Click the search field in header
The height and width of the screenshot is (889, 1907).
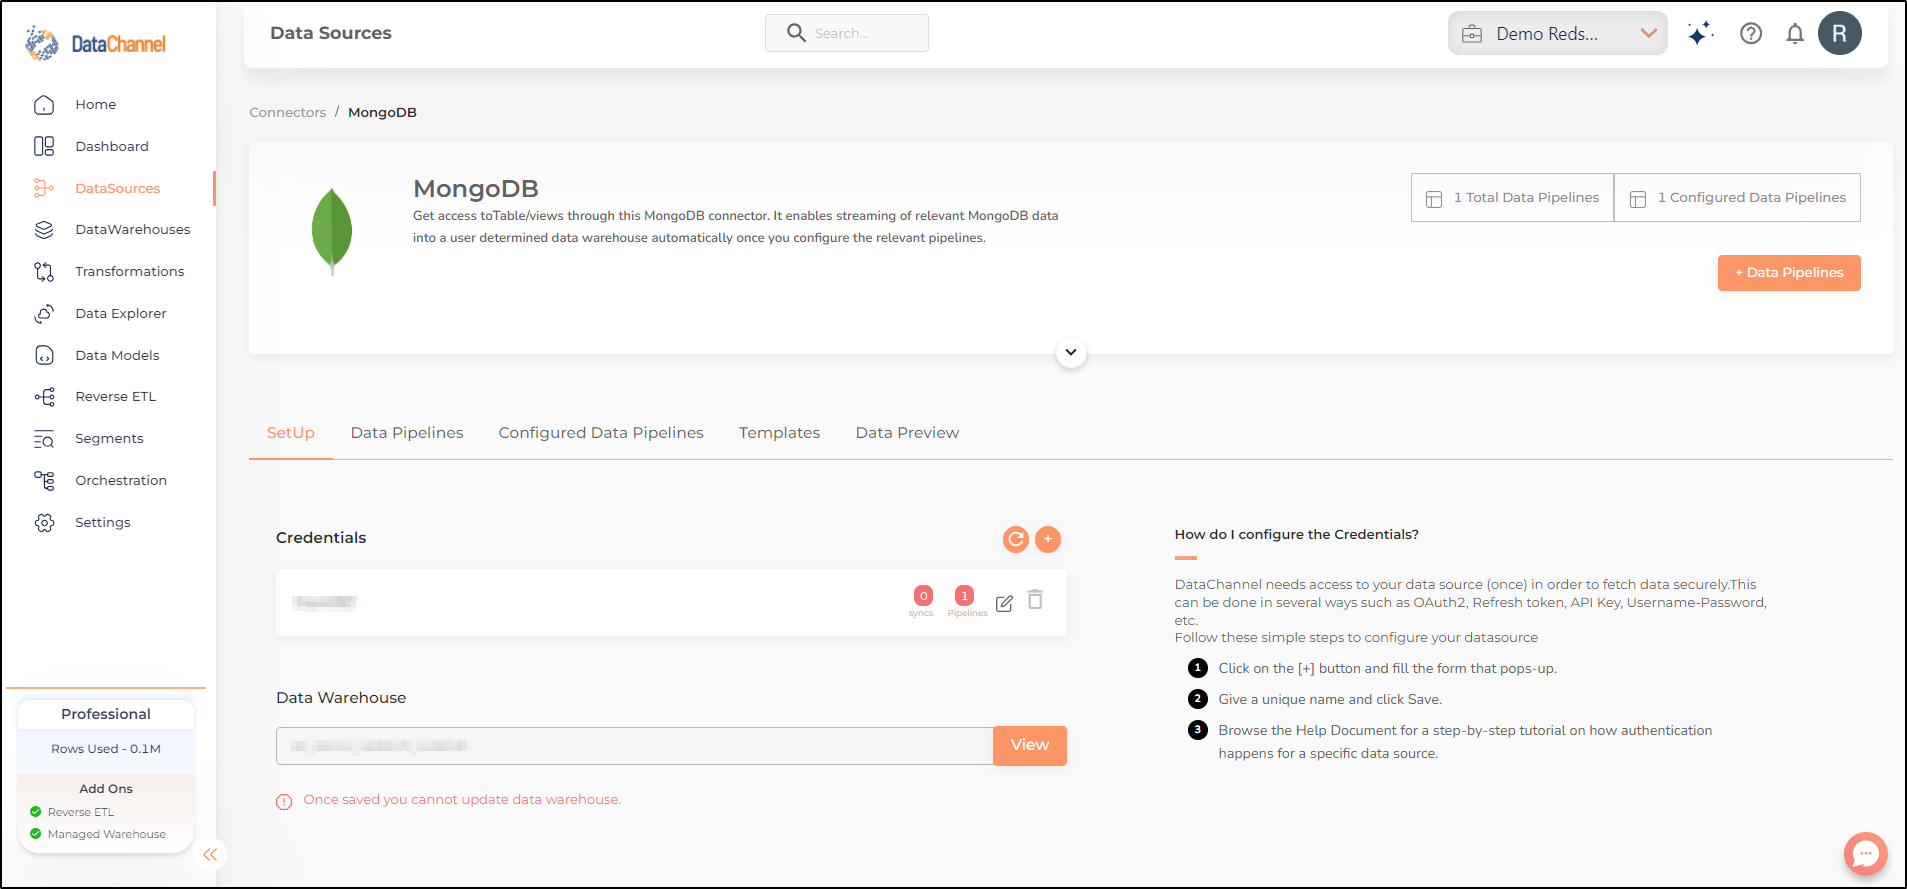click(847, 33)
